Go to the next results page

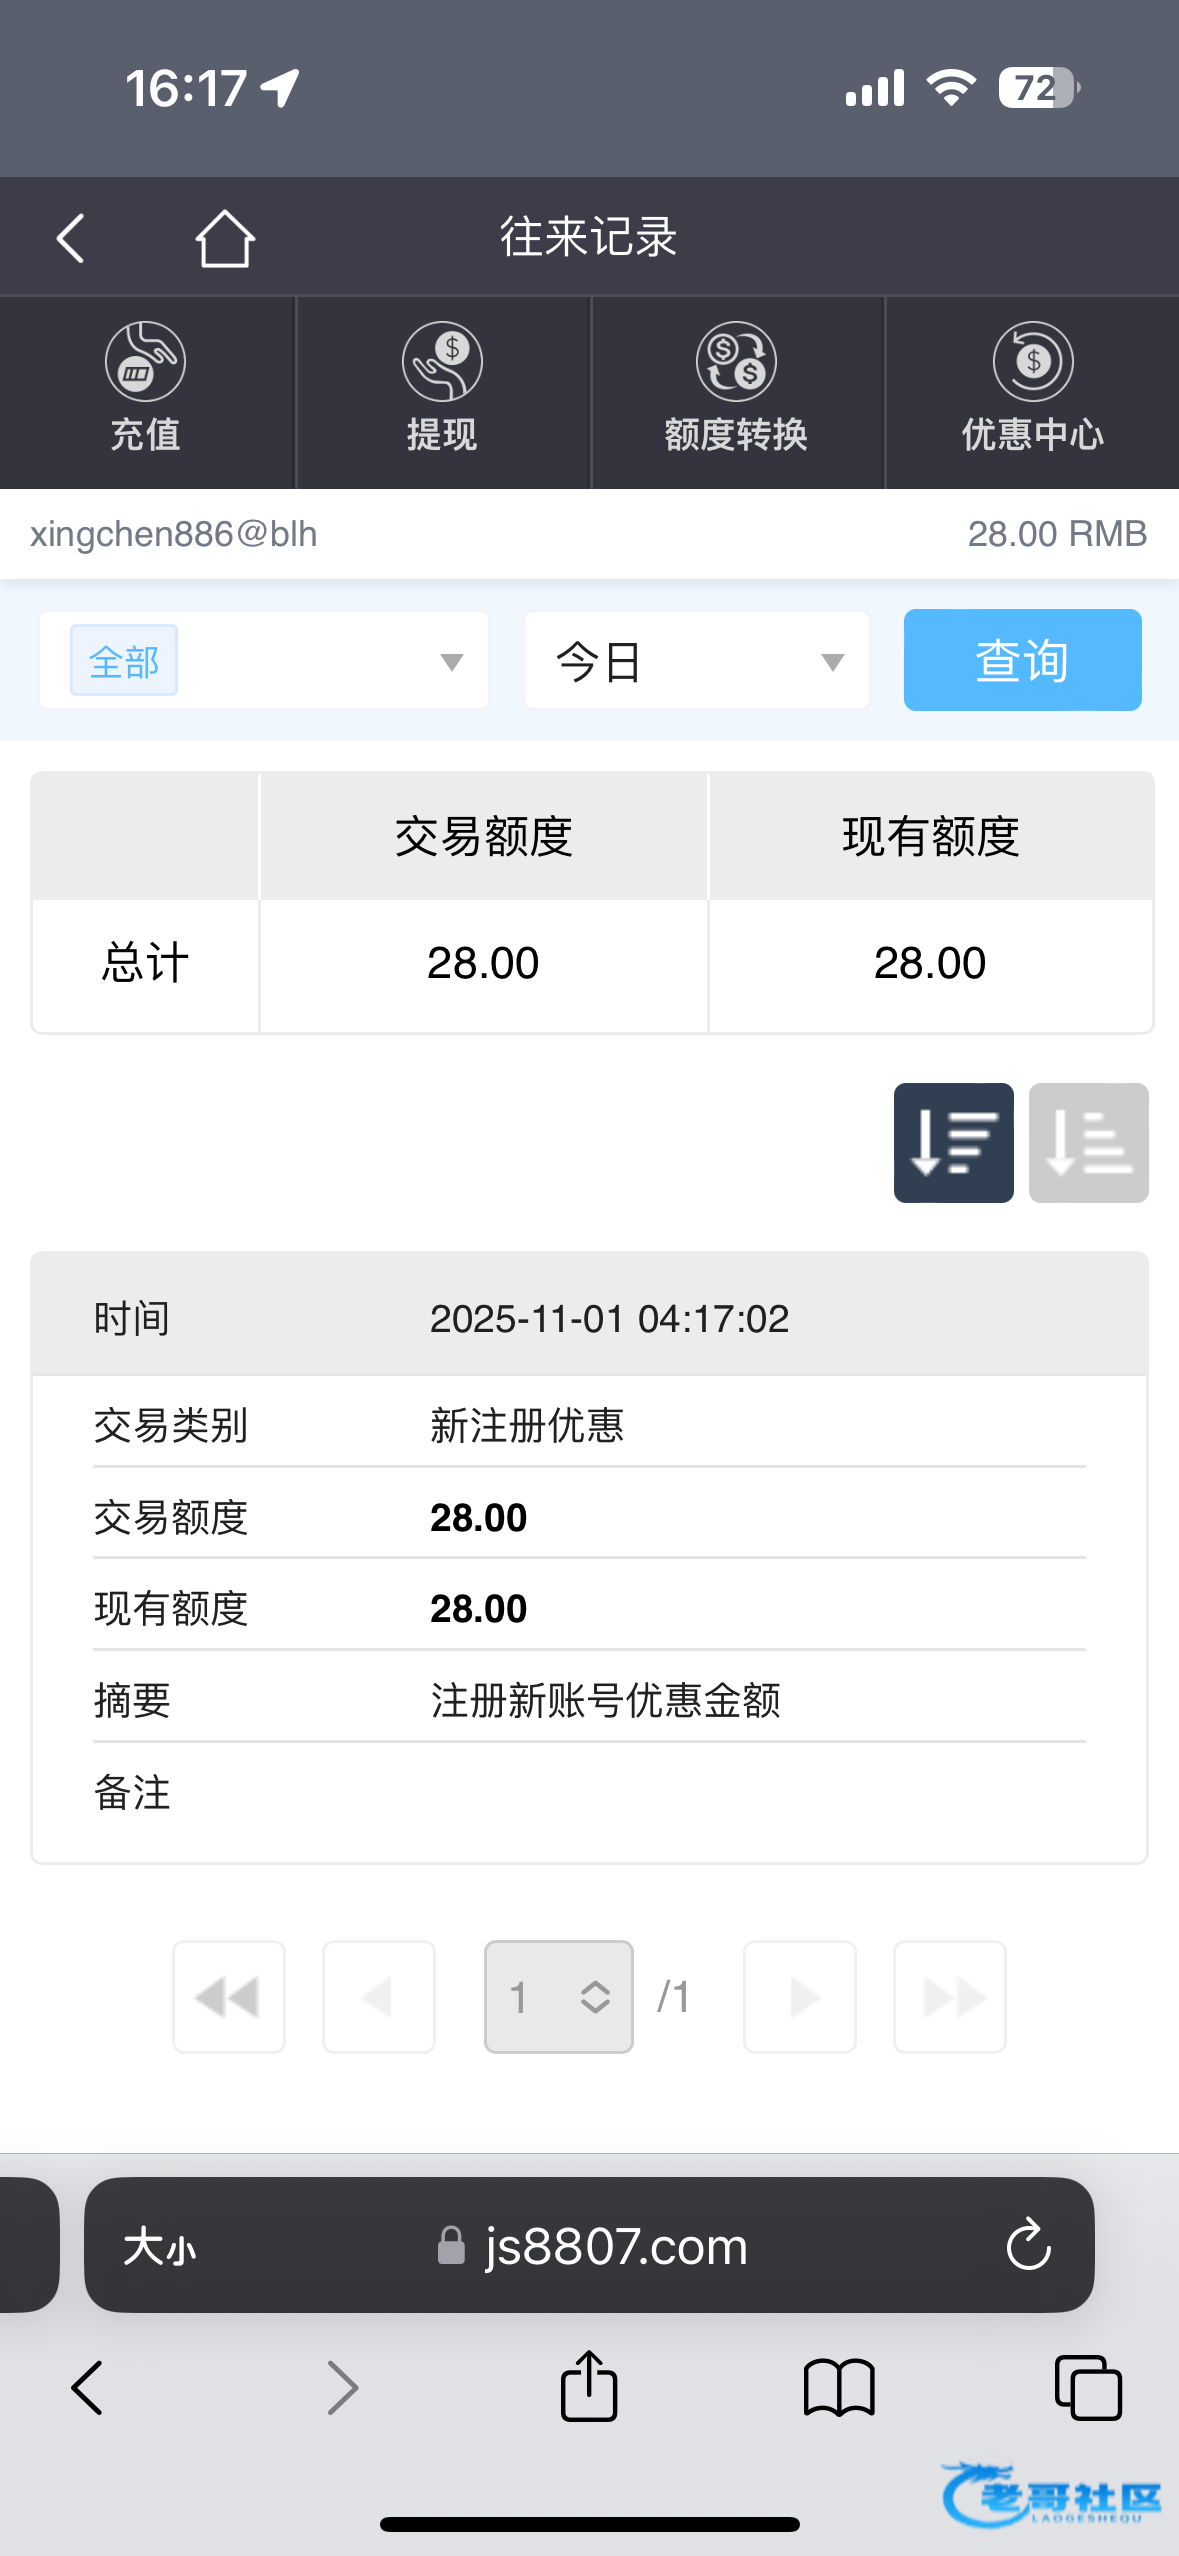[x=800, y=1997]
